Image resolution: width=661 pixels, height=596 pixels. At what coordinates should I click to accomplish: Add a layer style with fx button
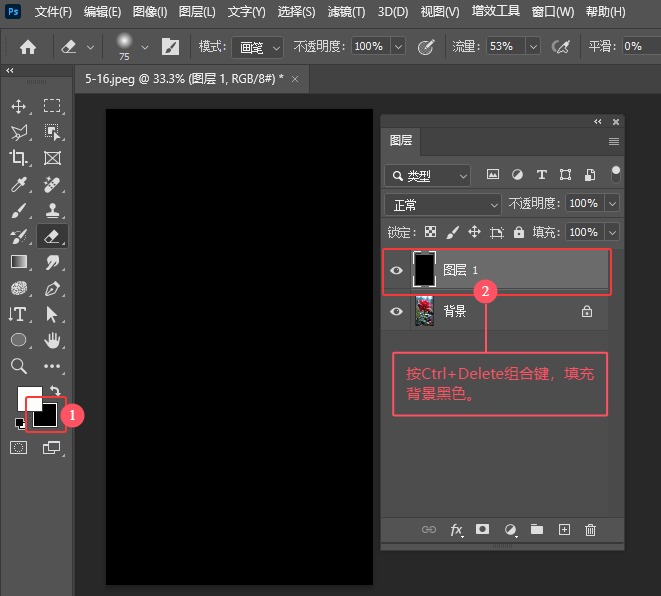pos(457,529)
